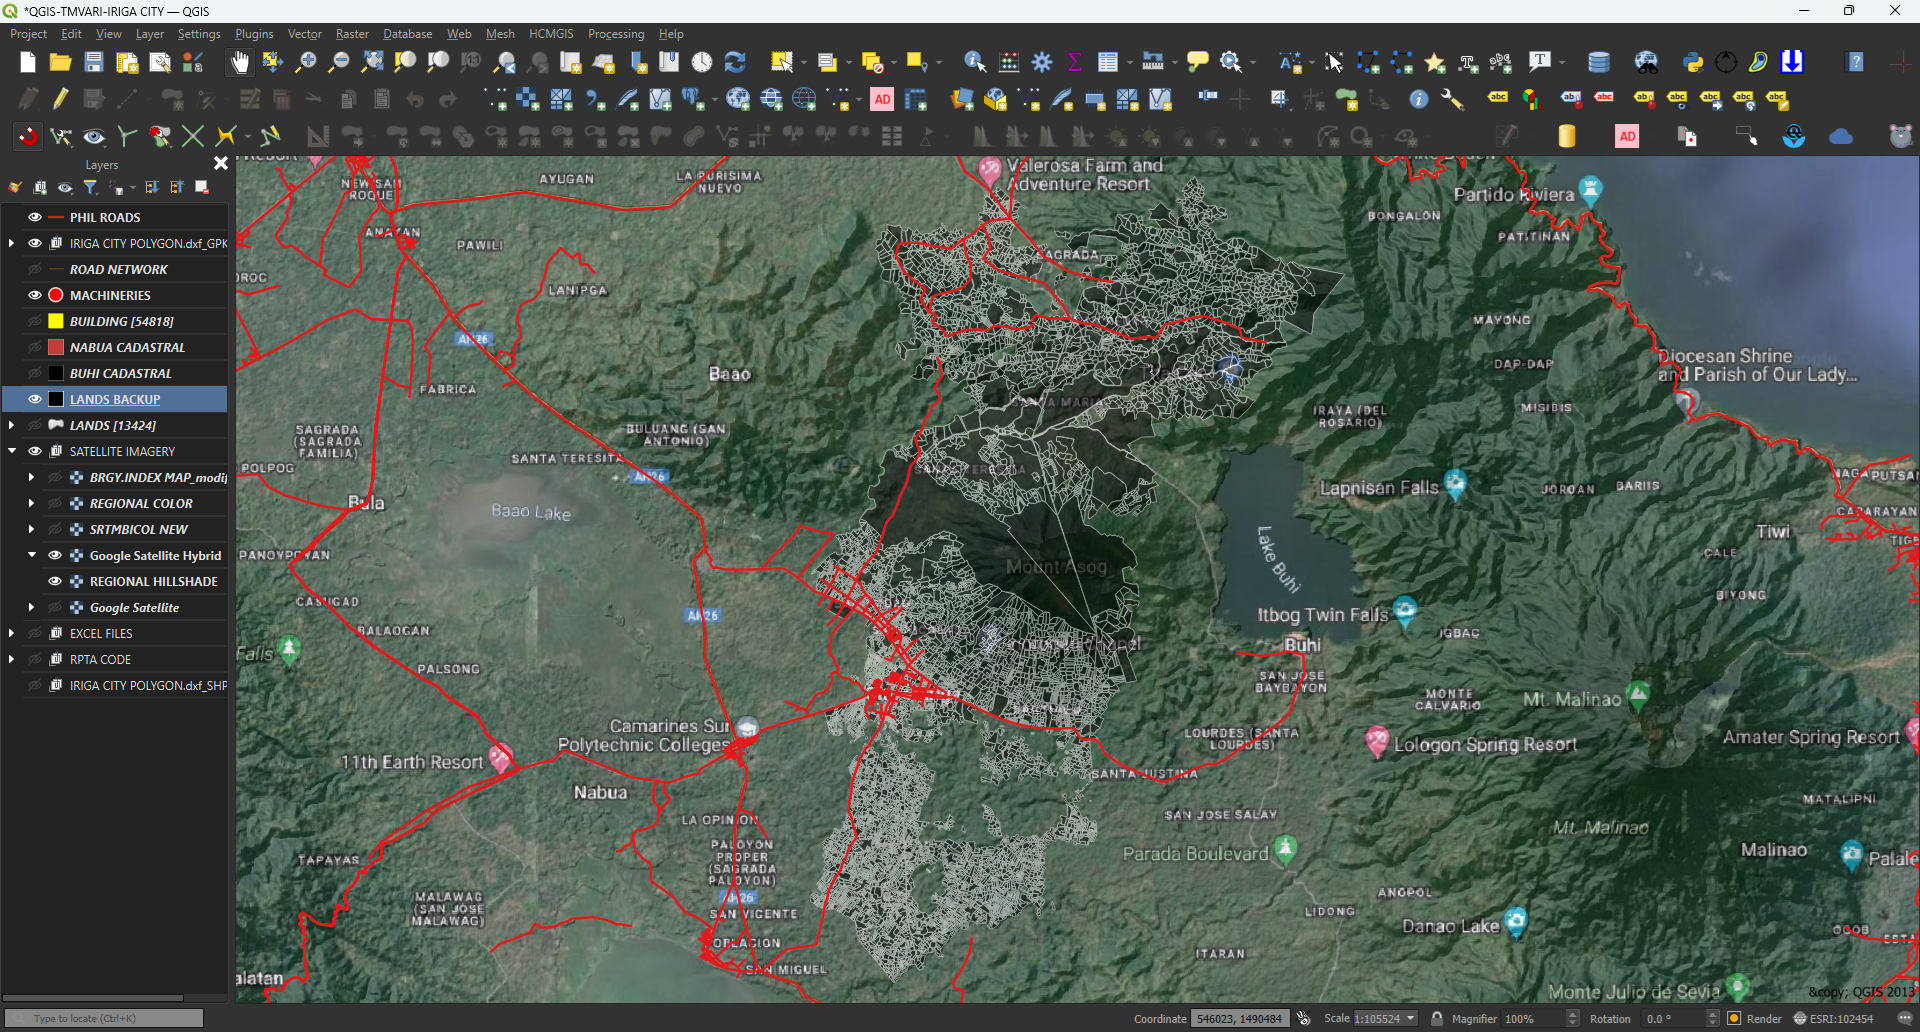1920x1032 pixels.
Task: Expand the LANDS [13424] layer entry
Action: (11, 425)
